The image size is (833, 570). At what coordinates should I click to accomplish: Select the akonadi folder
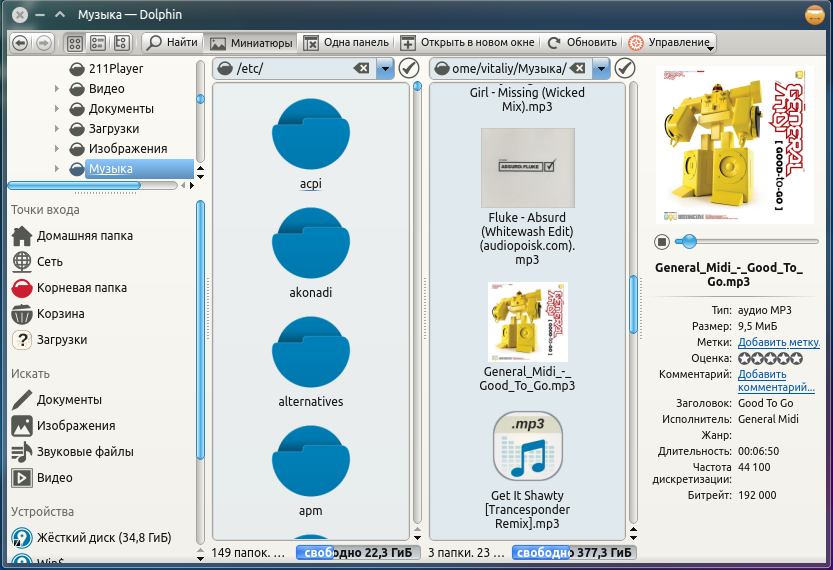coord(311,253)
